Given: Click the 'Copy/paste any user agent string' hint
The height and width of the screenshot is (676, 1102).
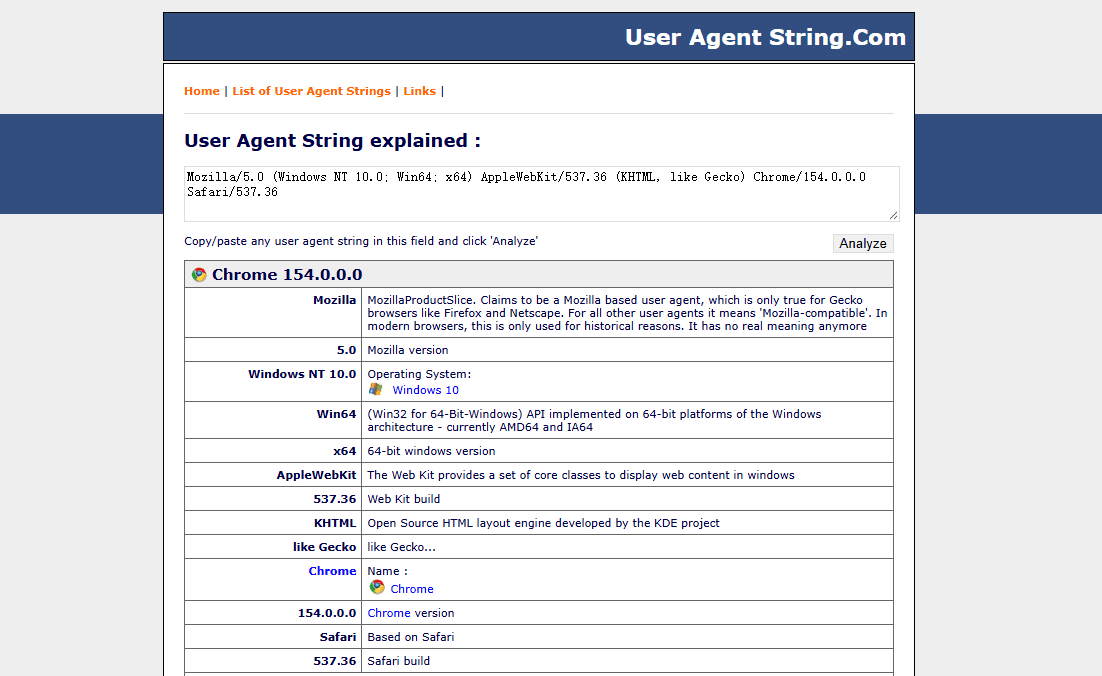Looking at the screenshot, I should pyautogui.click(x=361, y=241).
